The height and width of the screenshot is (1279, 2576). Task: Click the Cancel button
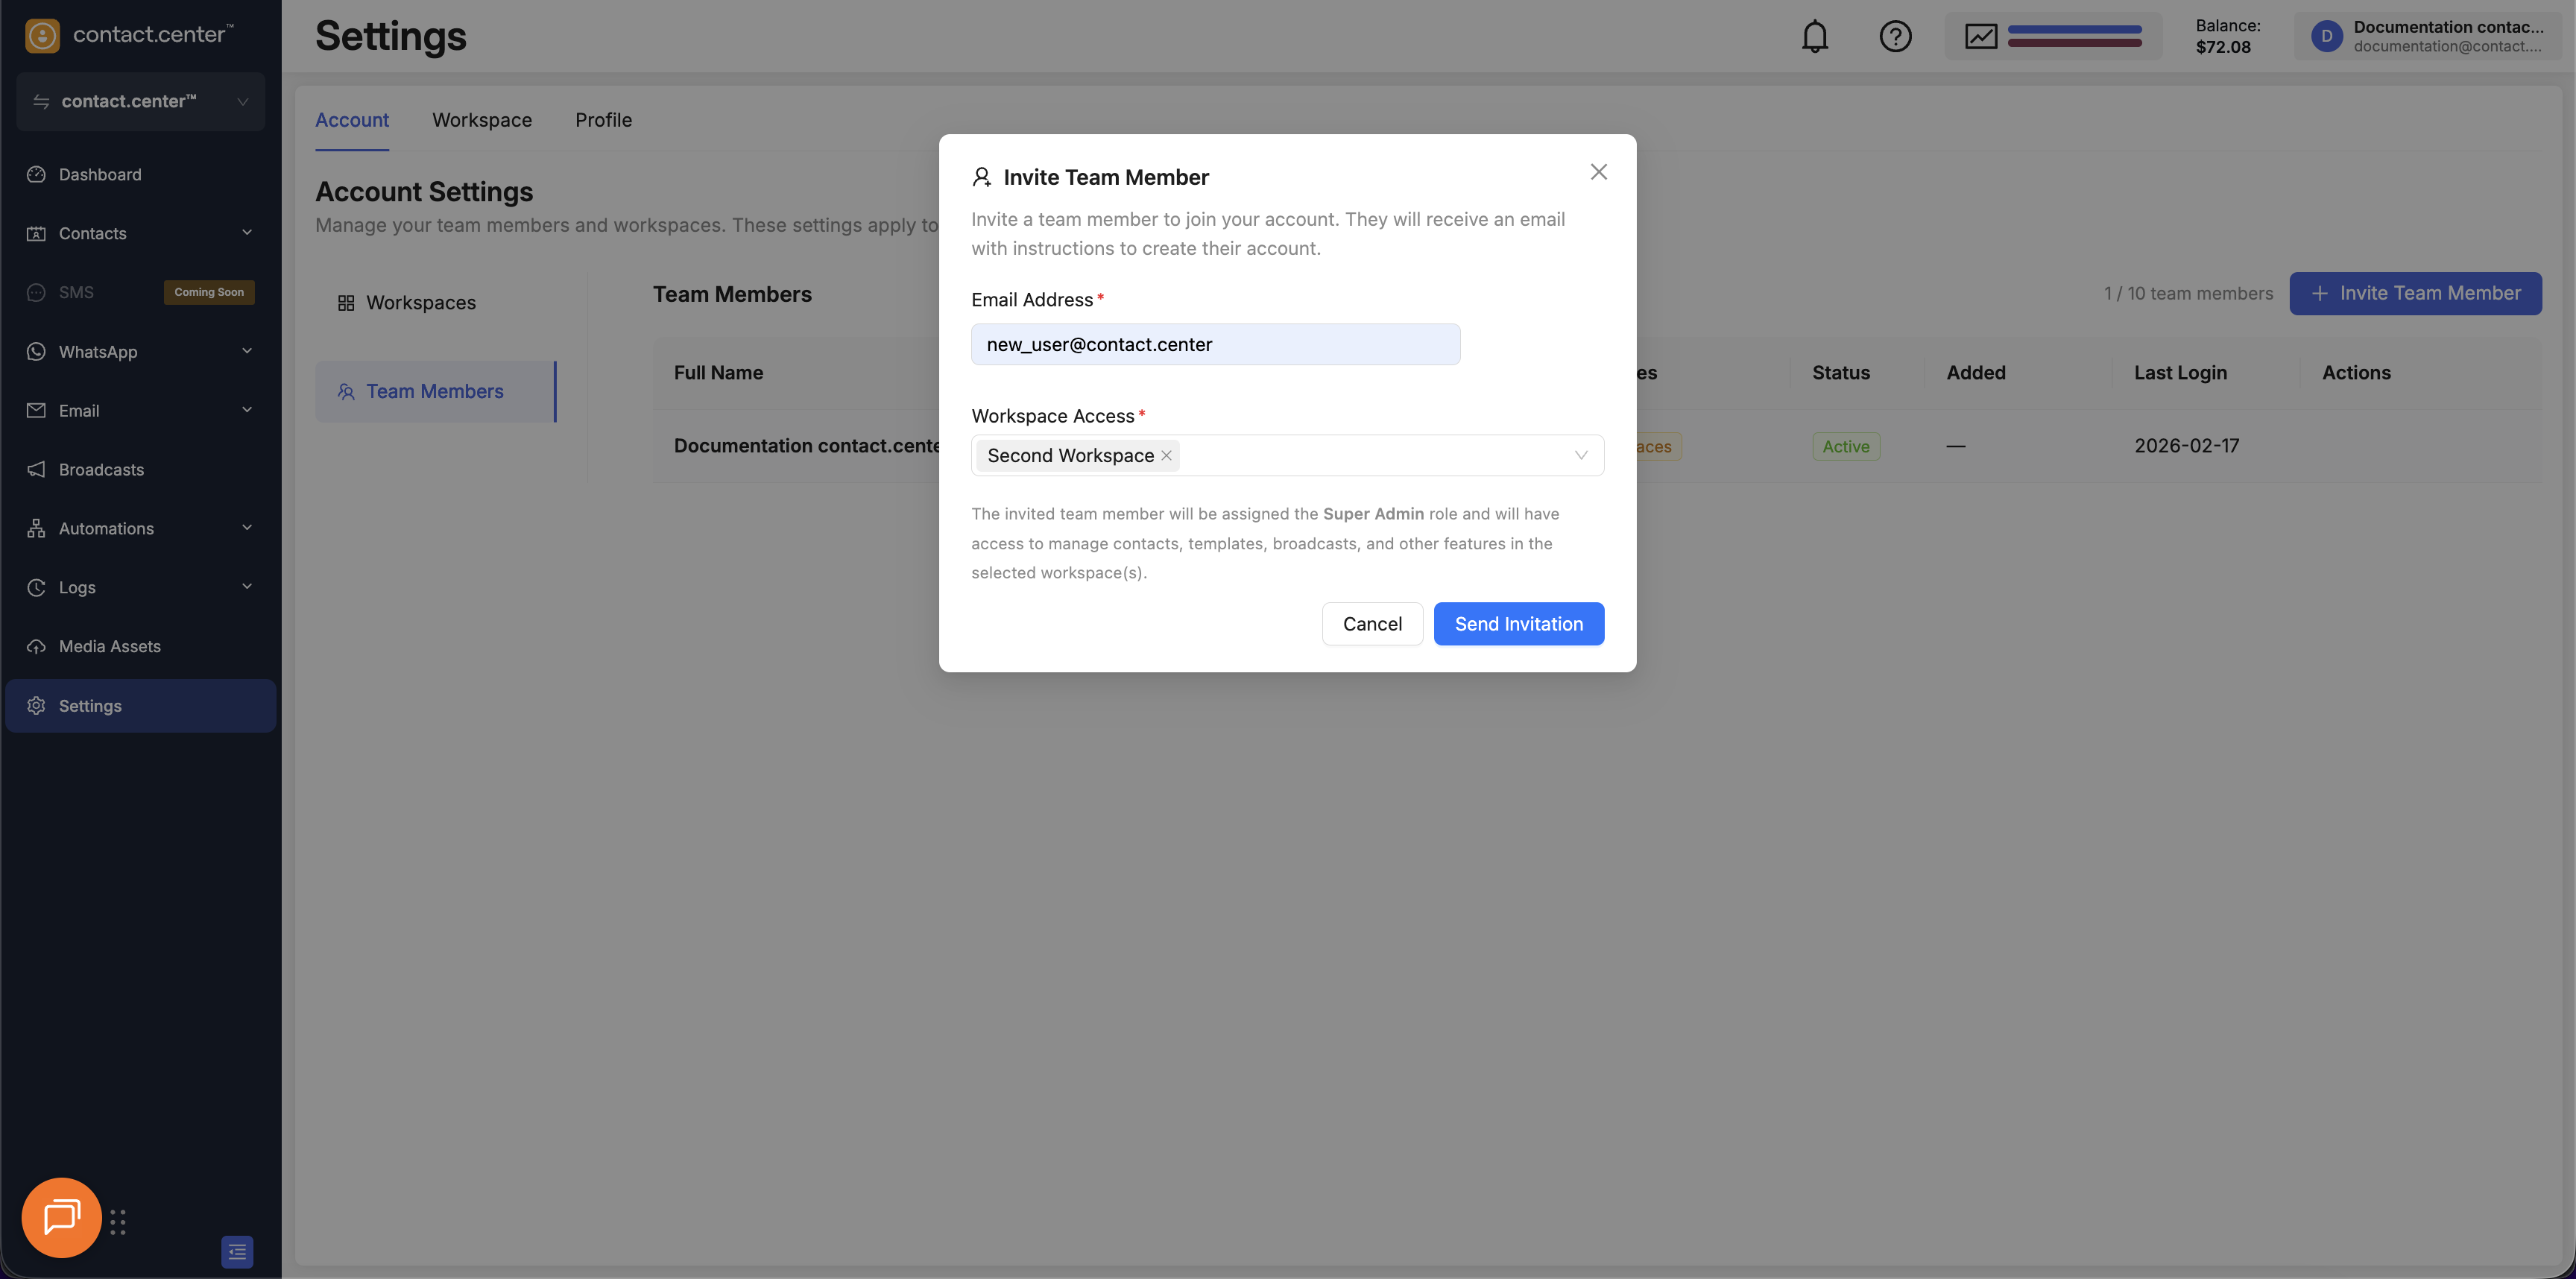(x=1371, y=624)
